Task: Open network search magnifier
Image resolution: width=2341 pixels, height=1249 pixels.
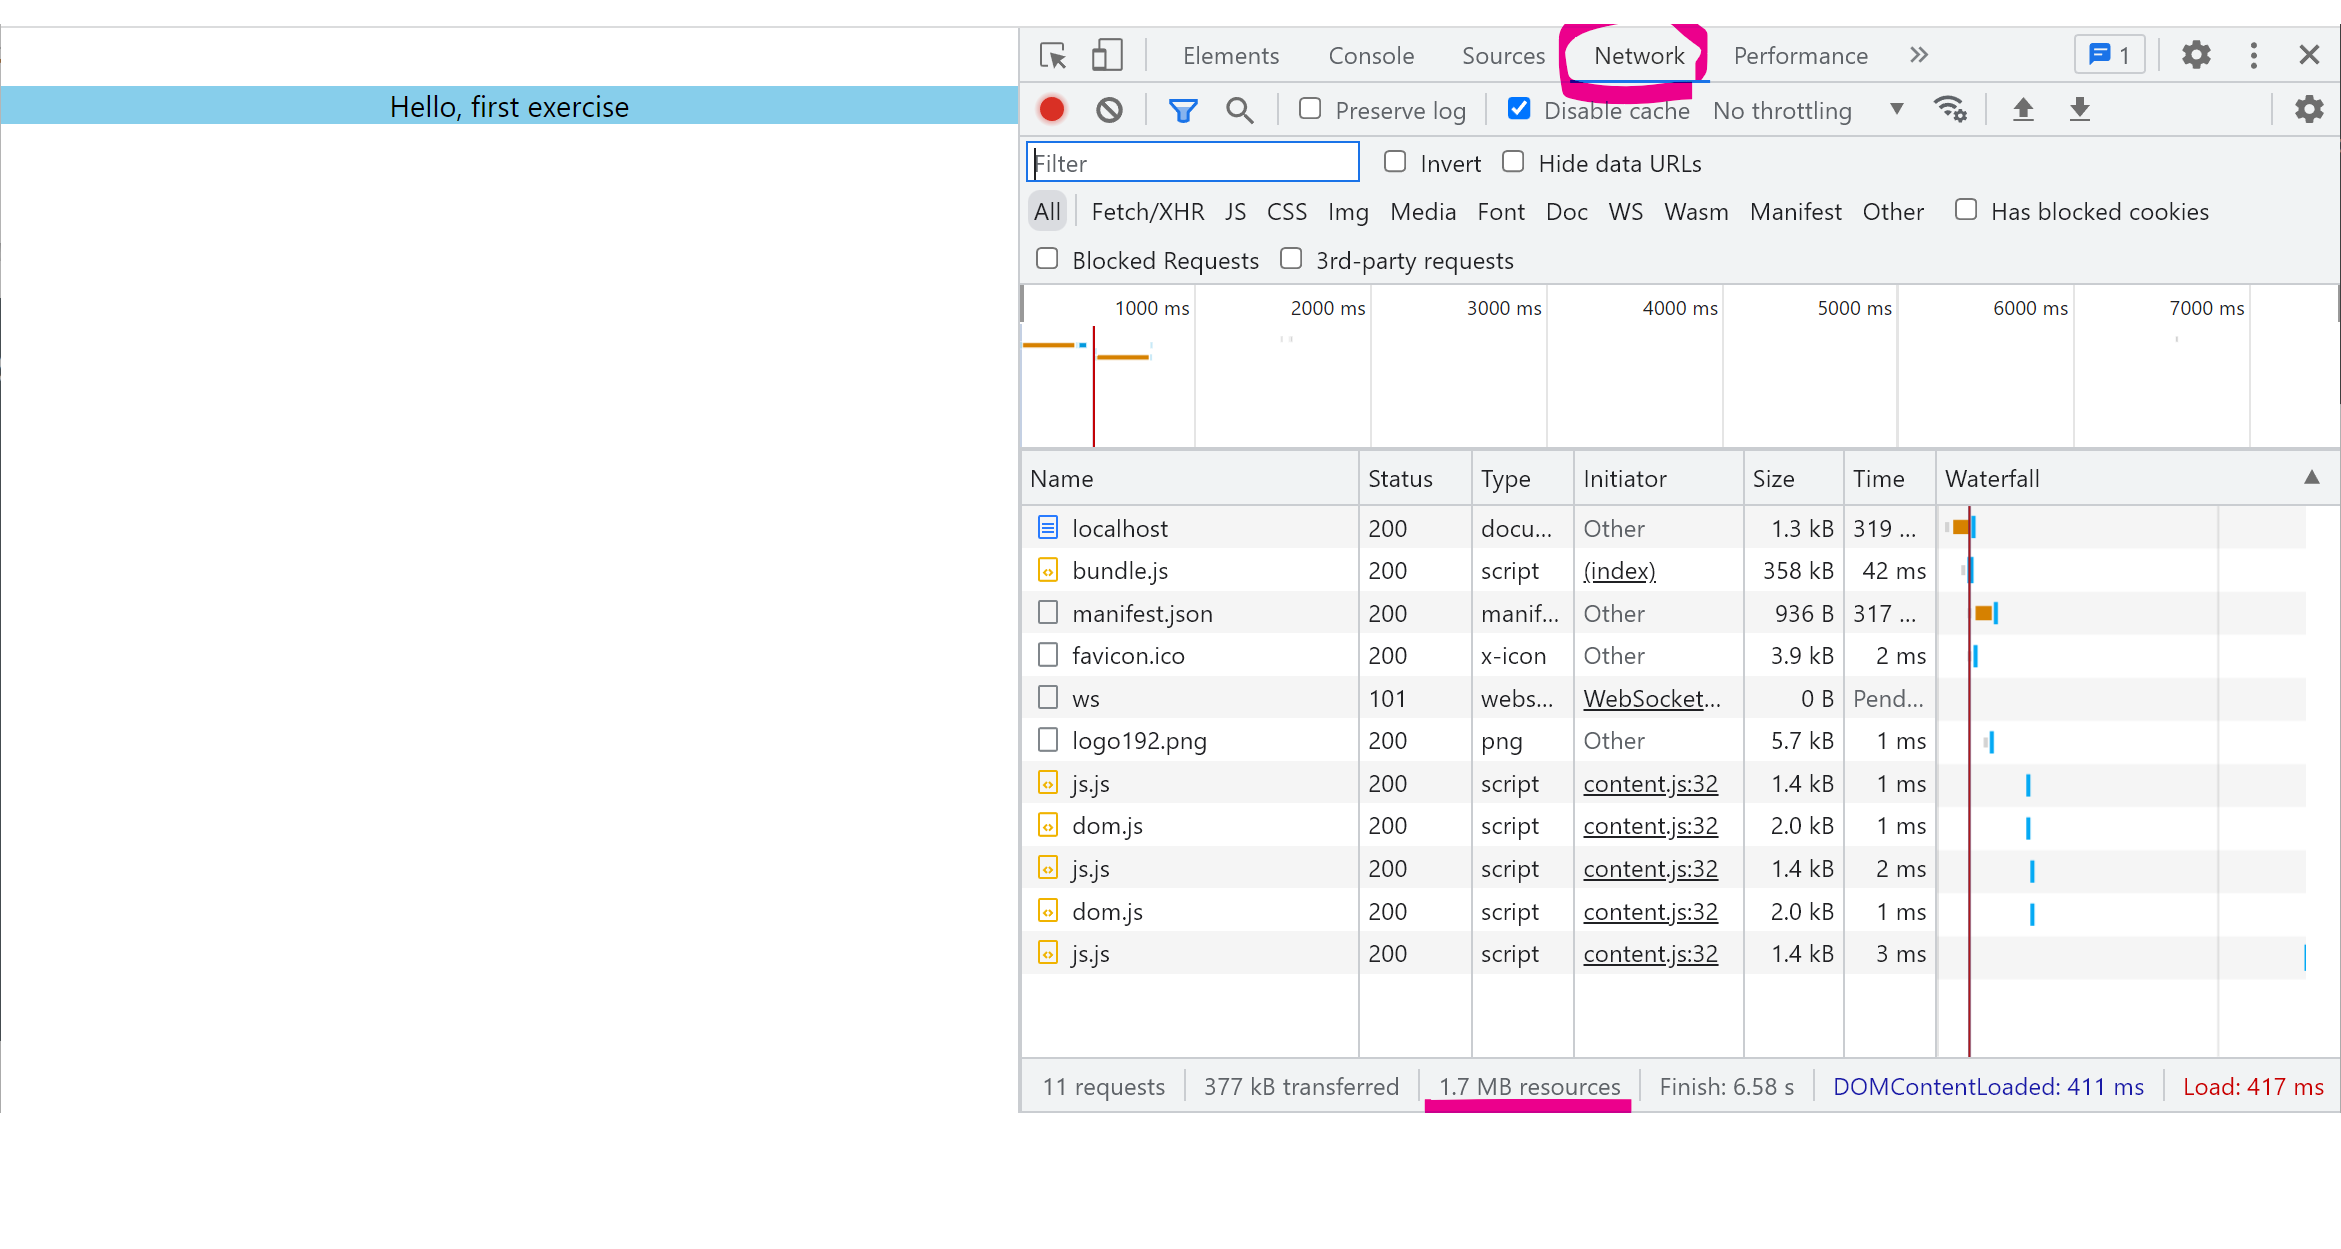Action: pos(1239,110)
